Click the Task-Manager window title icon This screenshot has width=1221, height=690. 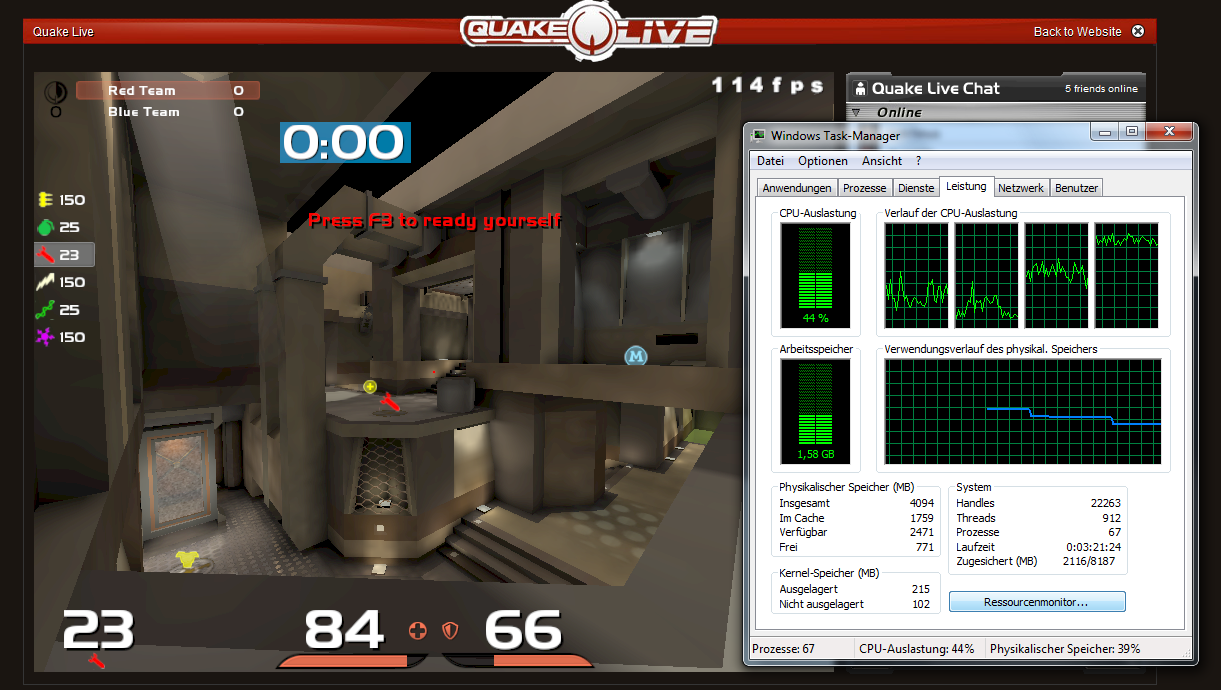tap(759, 135)
